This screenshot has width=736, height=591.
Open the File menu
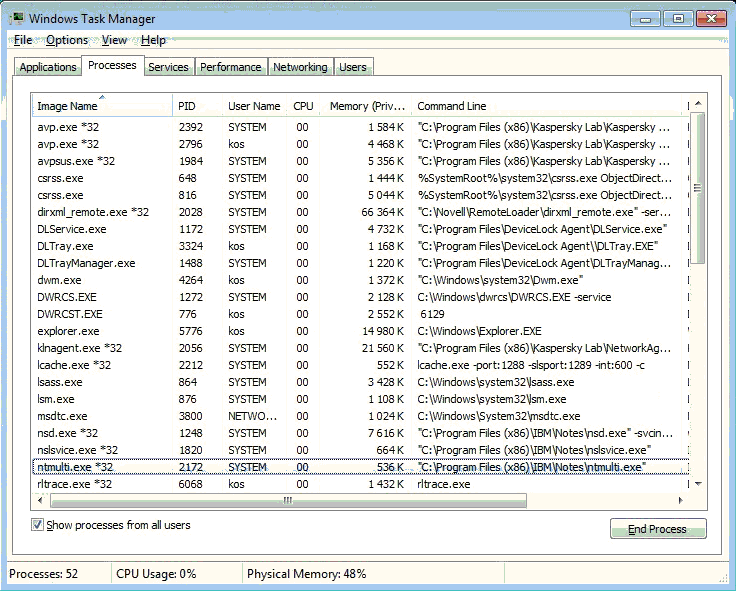pyautogui.click(x=23, y=40)
